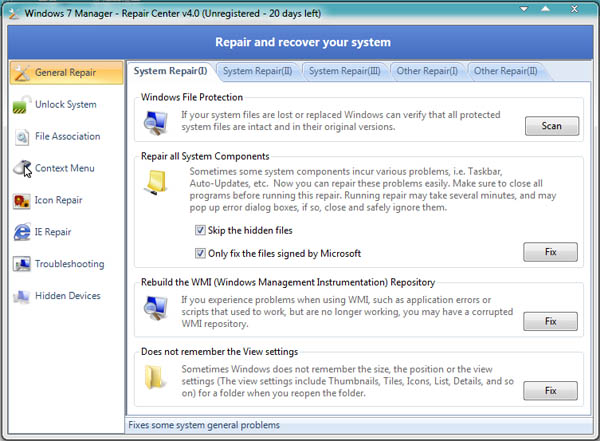
Task: Click the title bar up-arrow button
Action: point(546,9)
